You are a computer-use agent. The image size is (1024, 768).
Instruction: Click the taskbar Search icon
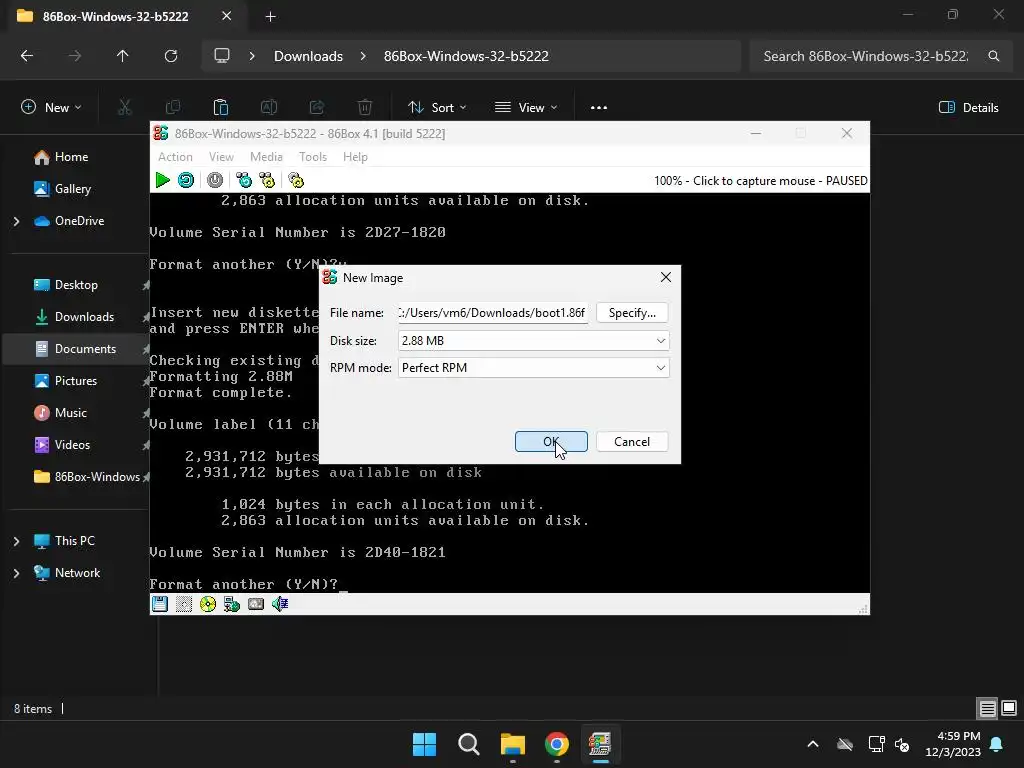(468, 744)
